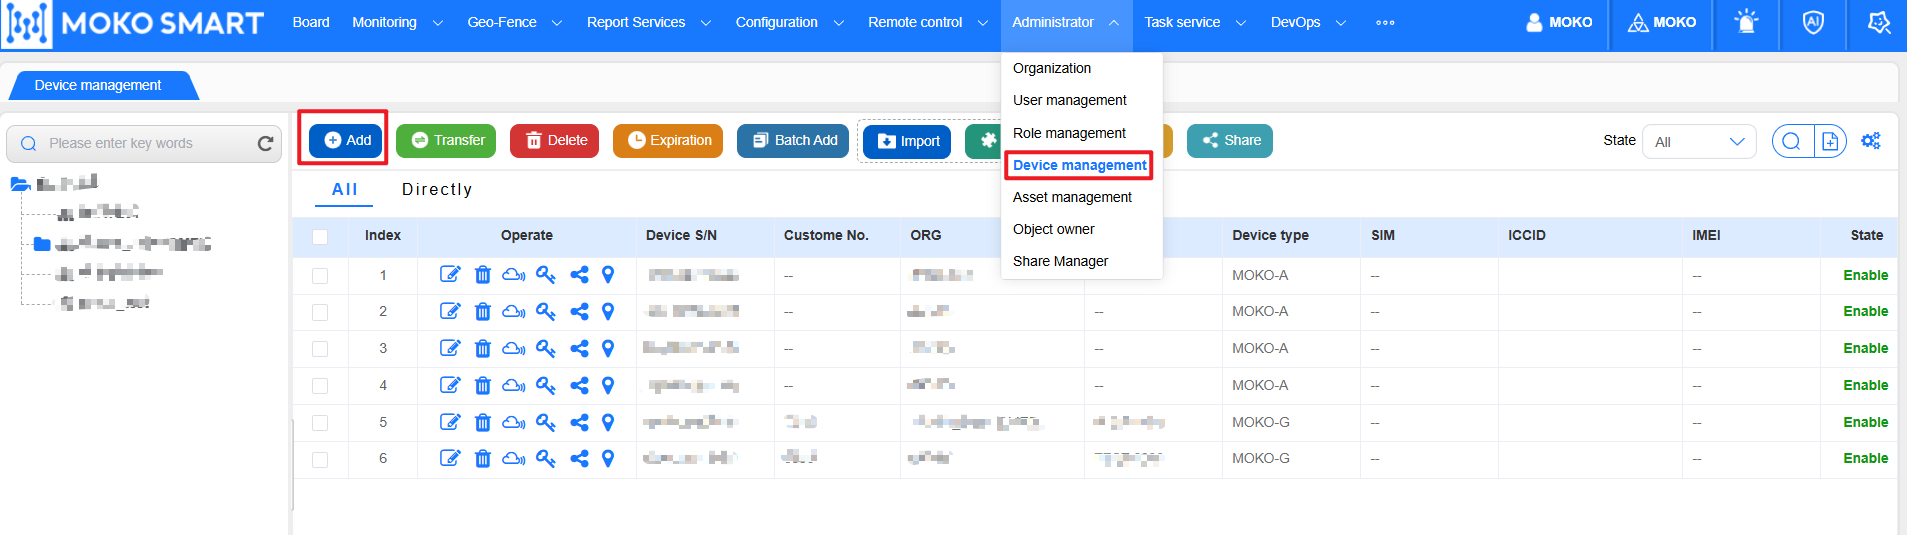Click the cloud icon in row 2
1907x535 pixels.
[x=514, y=312]
